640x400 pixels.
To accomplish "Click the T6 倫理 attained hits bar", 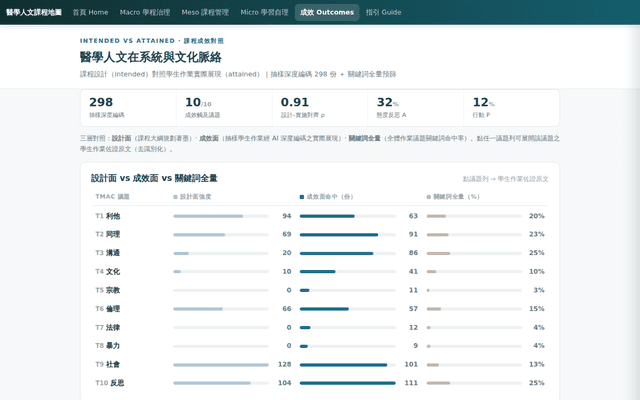I will pos(348,309).
